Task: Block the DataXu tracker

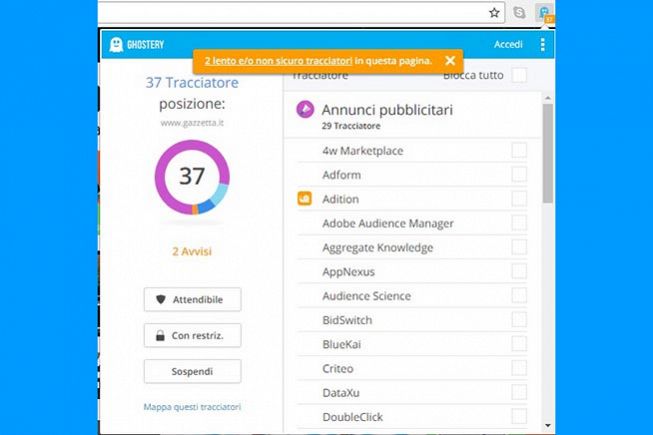Action: click(519, 392)
